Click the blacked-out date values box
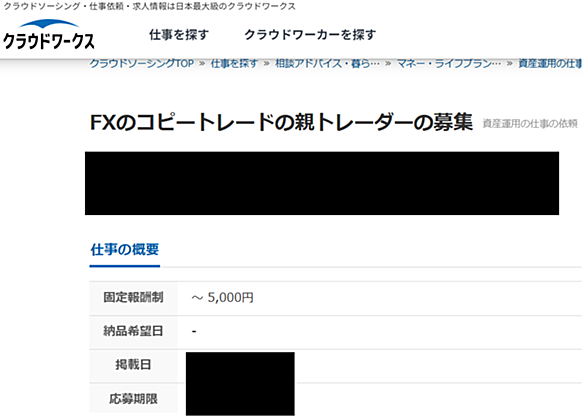Image resolution: width=586 pixels, height=419 pixels. pos(240,383)
